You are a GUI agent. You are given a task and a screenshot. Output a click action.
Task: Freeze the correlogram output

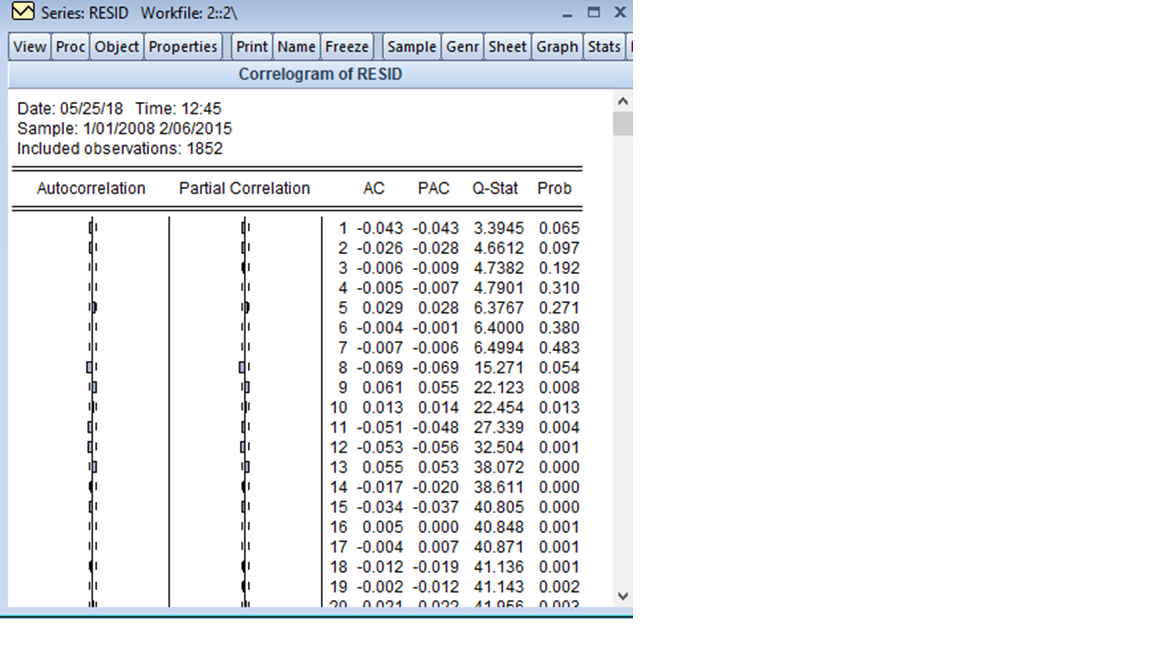pyautogui.click(x=347, y=46)
